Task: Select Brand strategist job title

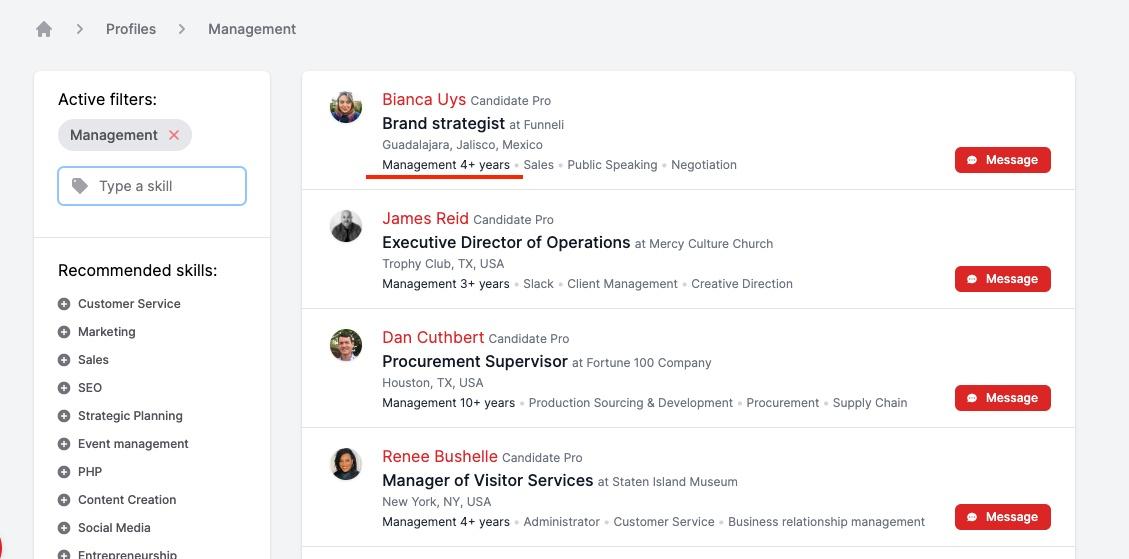Action: pos(444,123)
